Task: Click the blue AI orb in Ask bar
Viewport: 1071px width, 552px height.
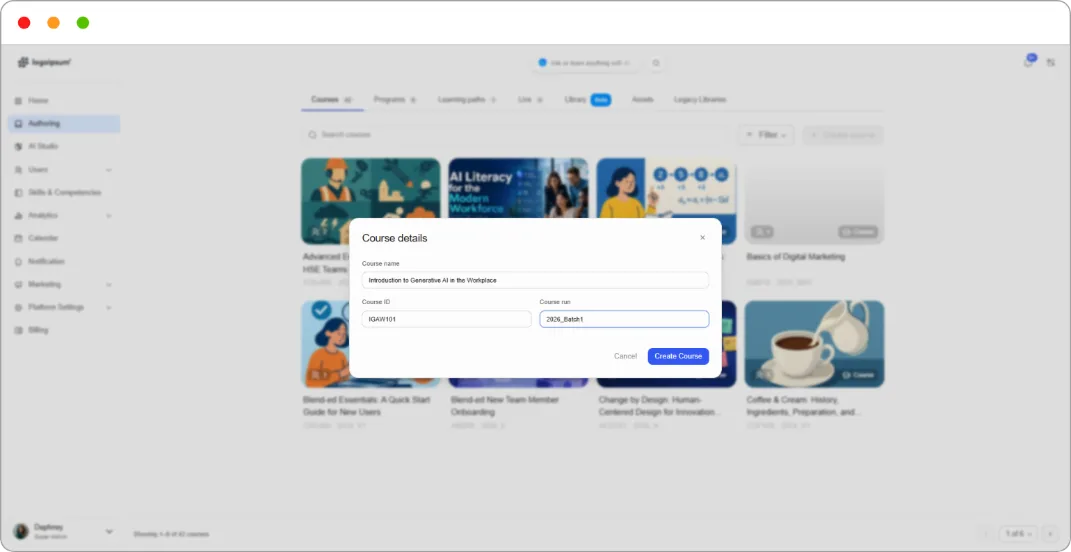Action: tap(542, 62)
